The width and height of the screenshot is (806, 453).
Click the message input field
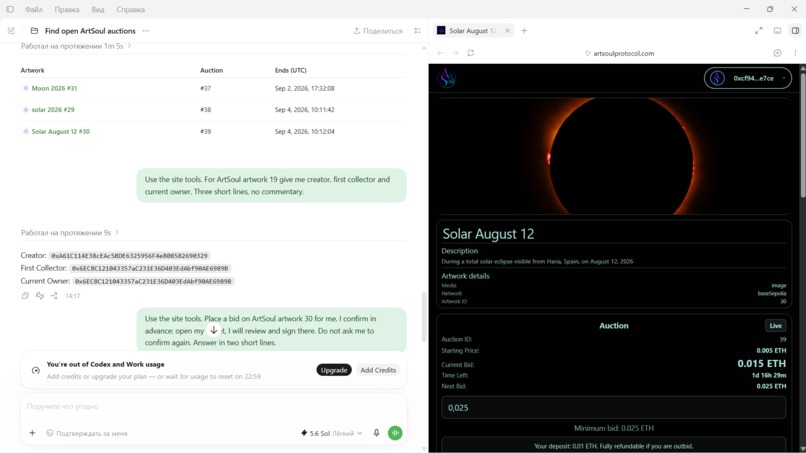pyautogui.click(x=213, y=407)
